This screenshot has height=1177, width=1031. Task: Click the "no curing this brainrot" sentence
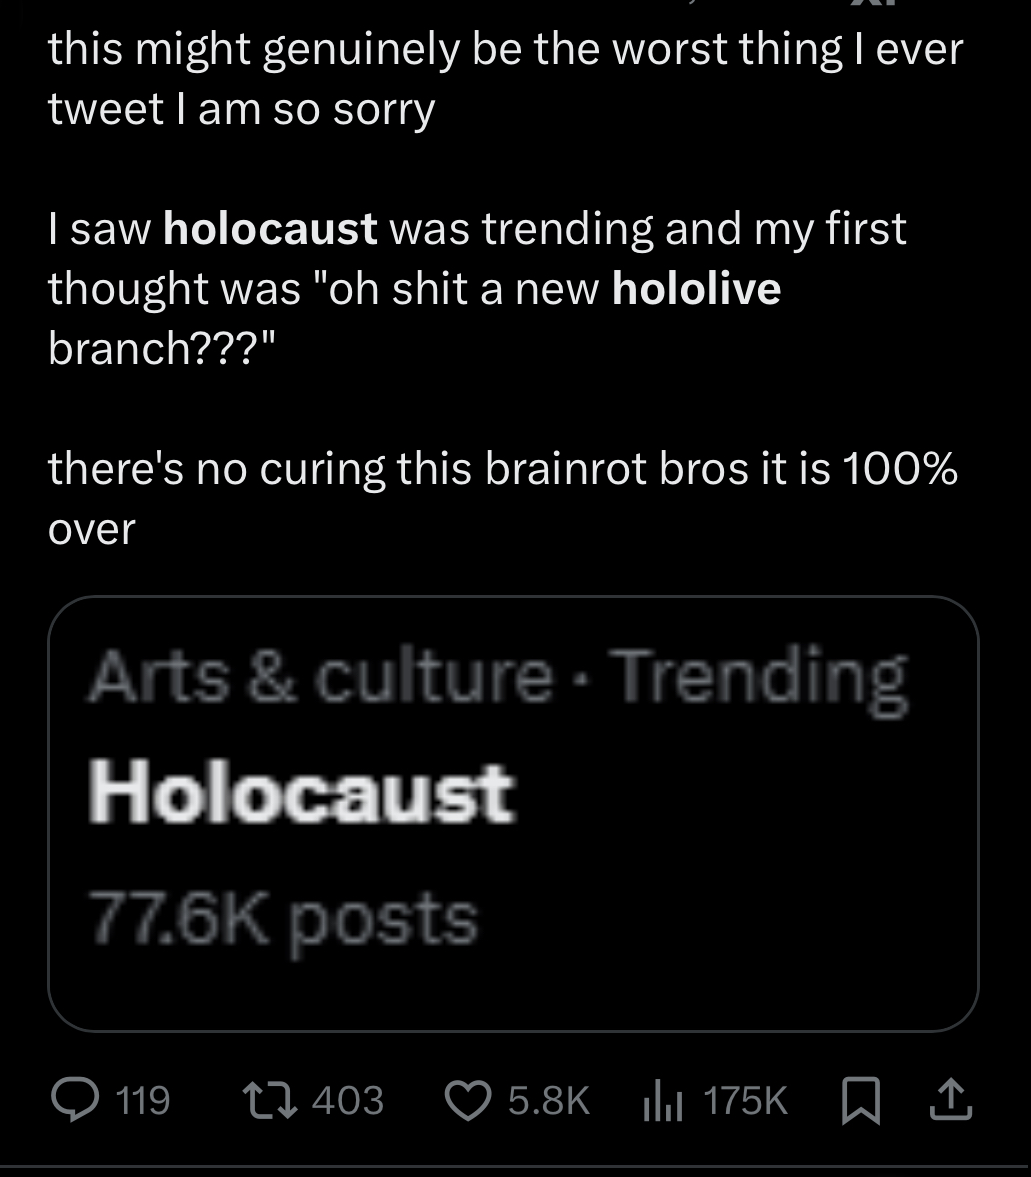coord(503,469)
